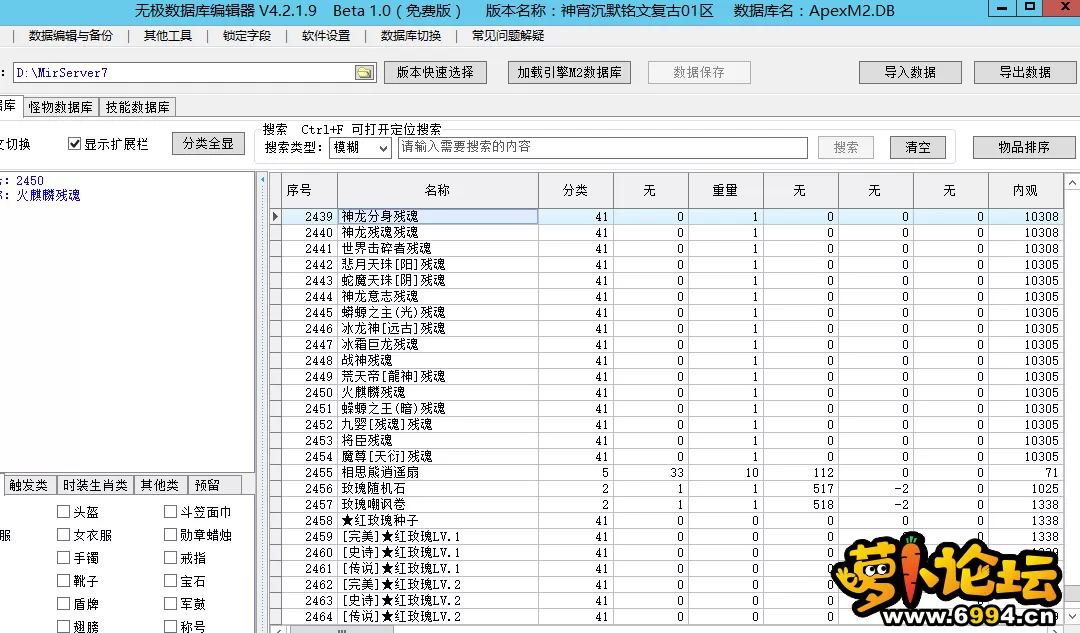Enable the 女衣服 checkbox
The width and height of the screenshot is (1080, 633).
coord(63,535)
